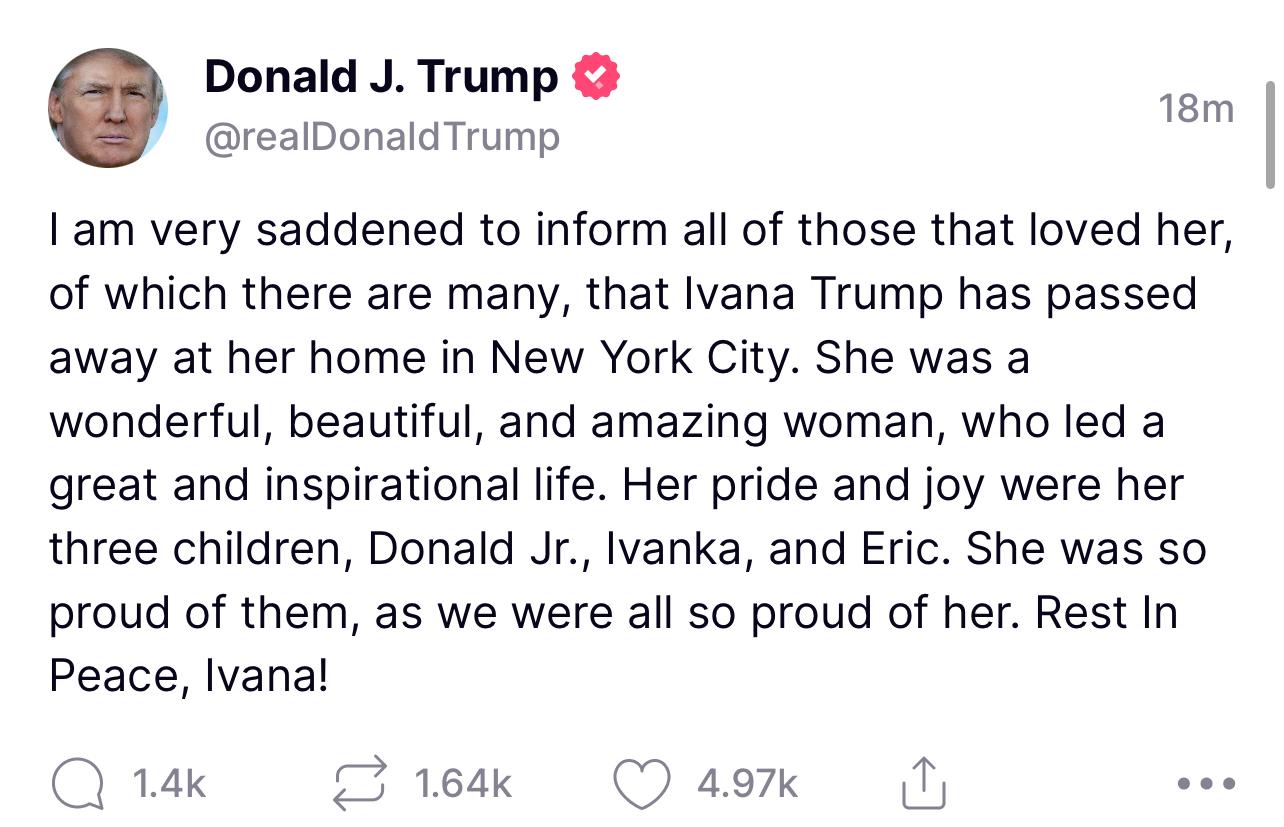Click the 4.97k likes count
Screen dimensions: 1284x827
(x=747, y=784)
